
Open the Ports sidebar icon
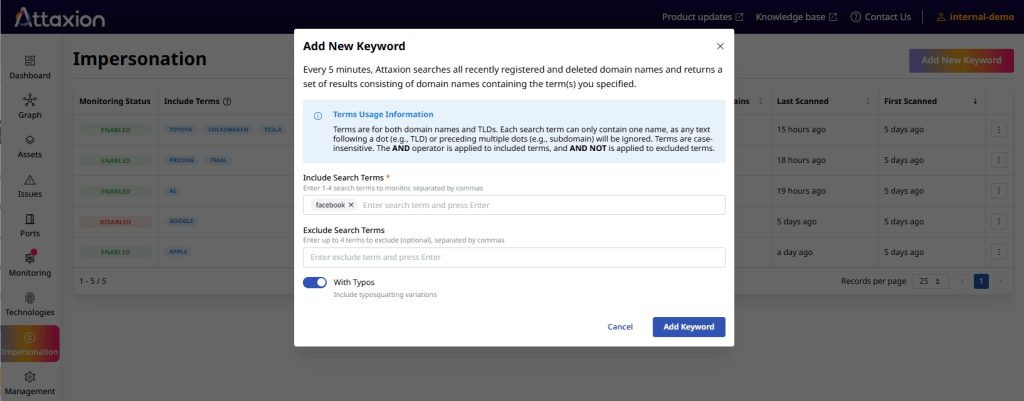29,219
